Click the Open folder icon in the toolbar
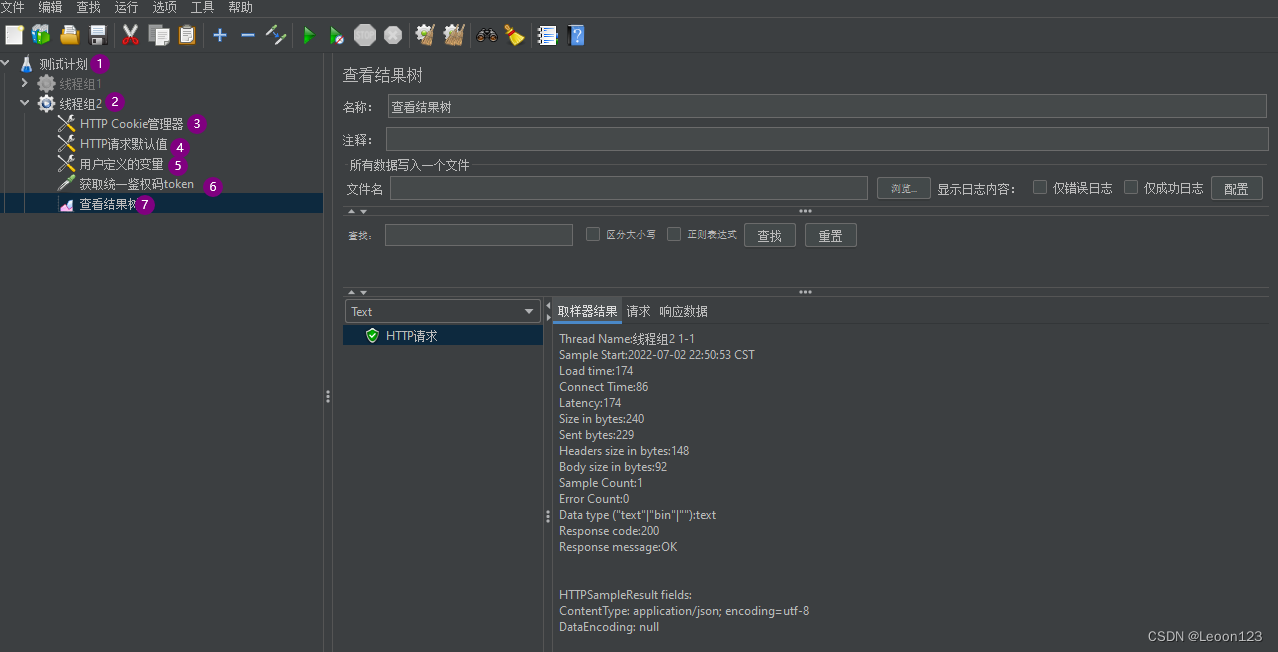 [x=70, y=35]
